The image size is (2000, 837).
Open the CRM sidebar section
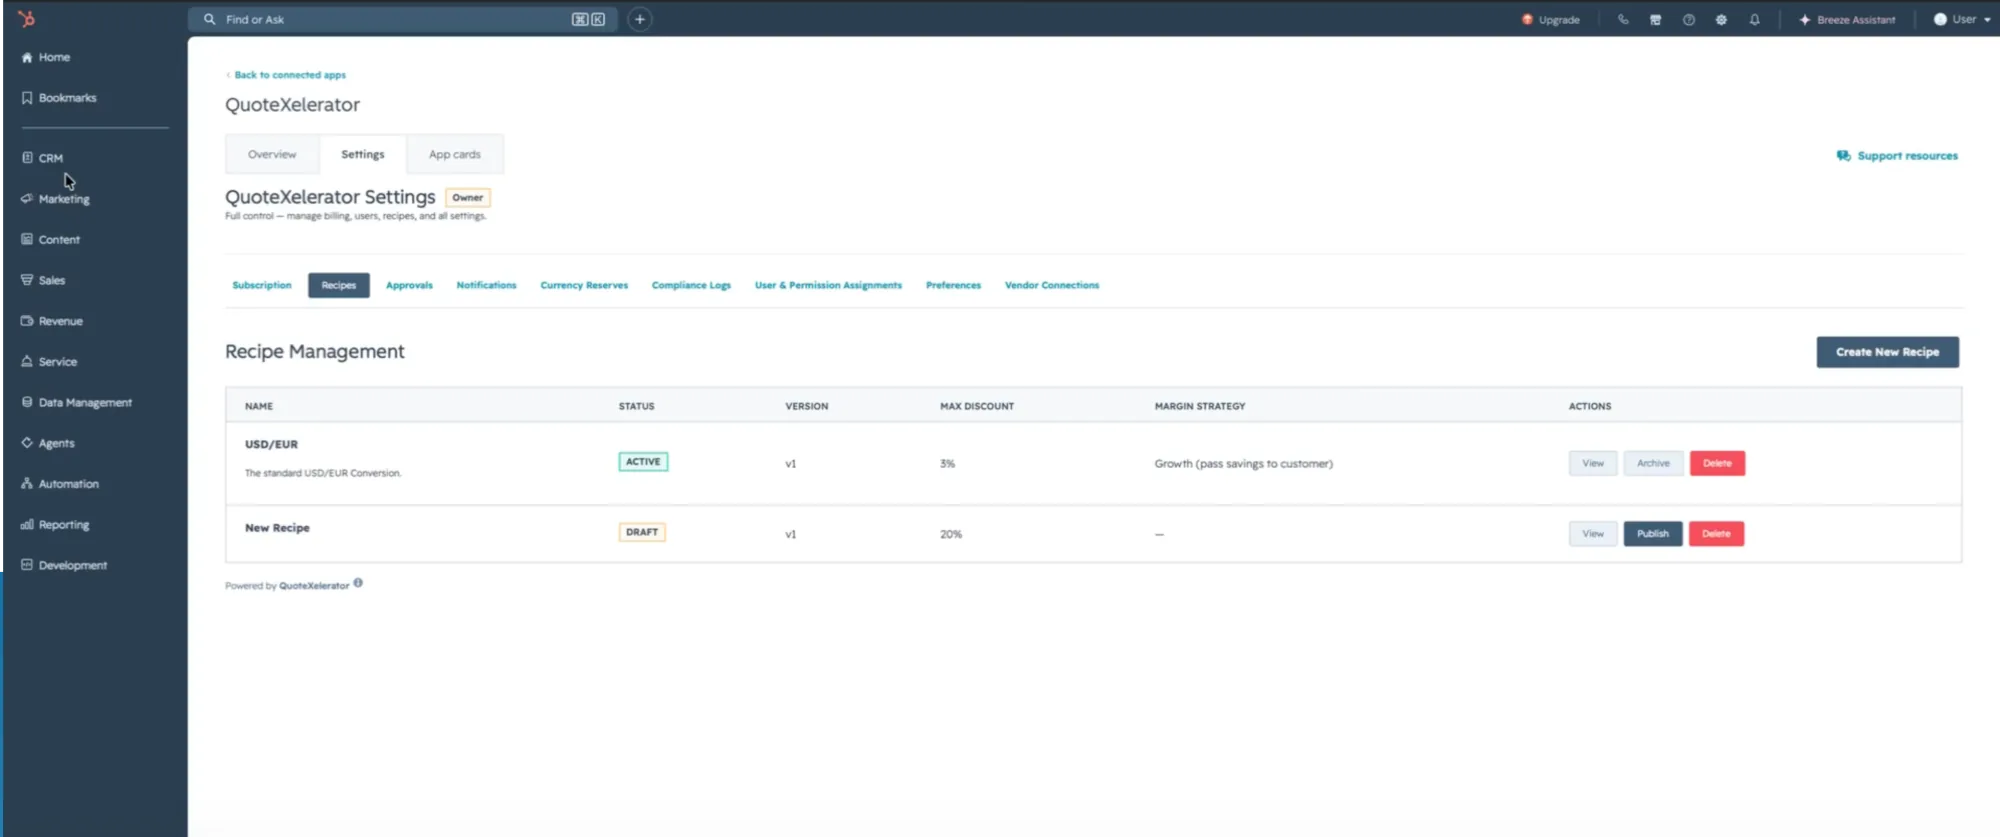(x=42, y=158)
